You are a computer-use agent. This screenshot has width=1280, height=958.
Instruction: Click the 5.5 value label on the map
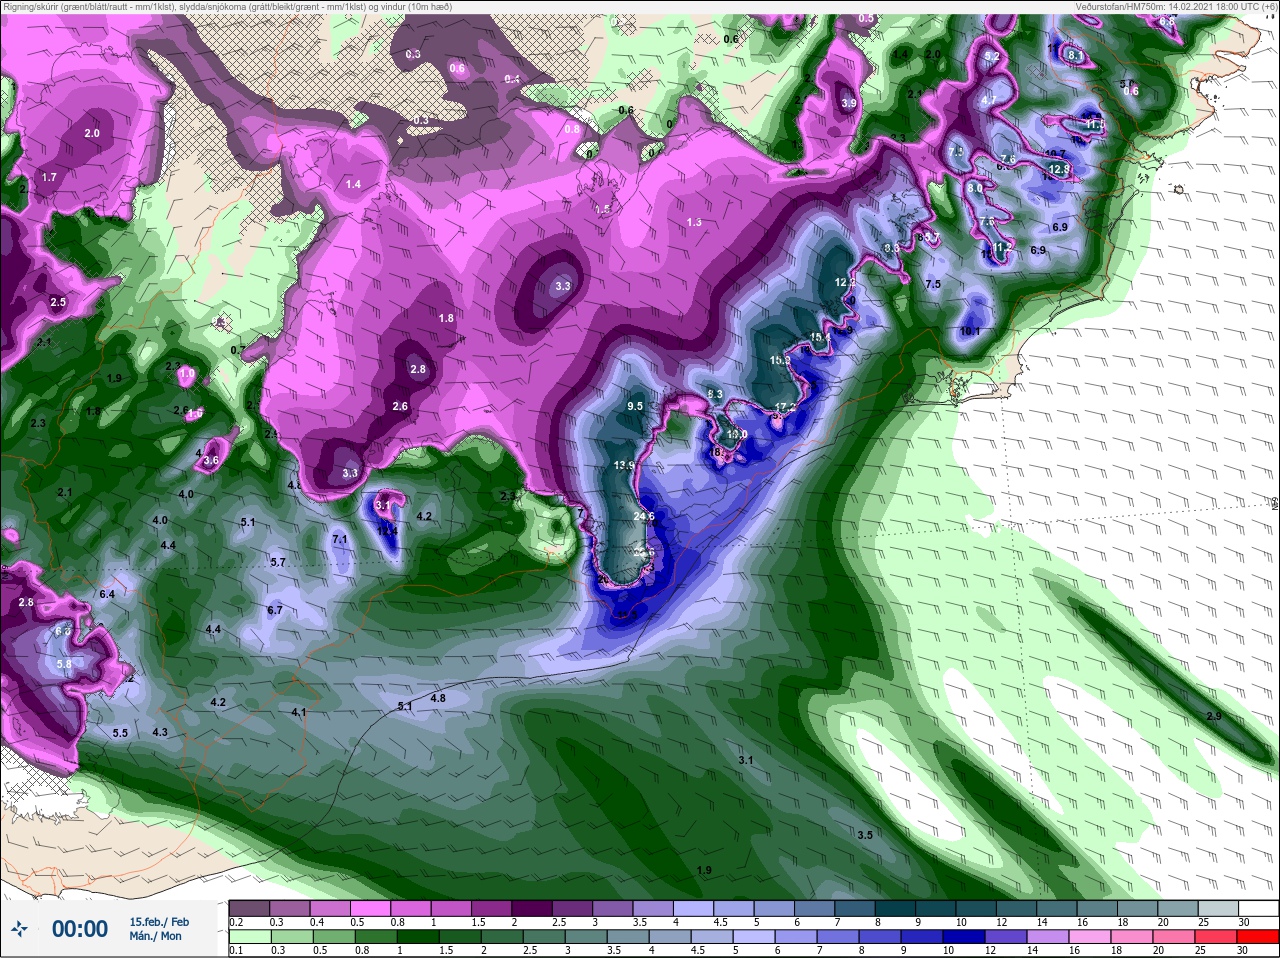click(120, 733)
